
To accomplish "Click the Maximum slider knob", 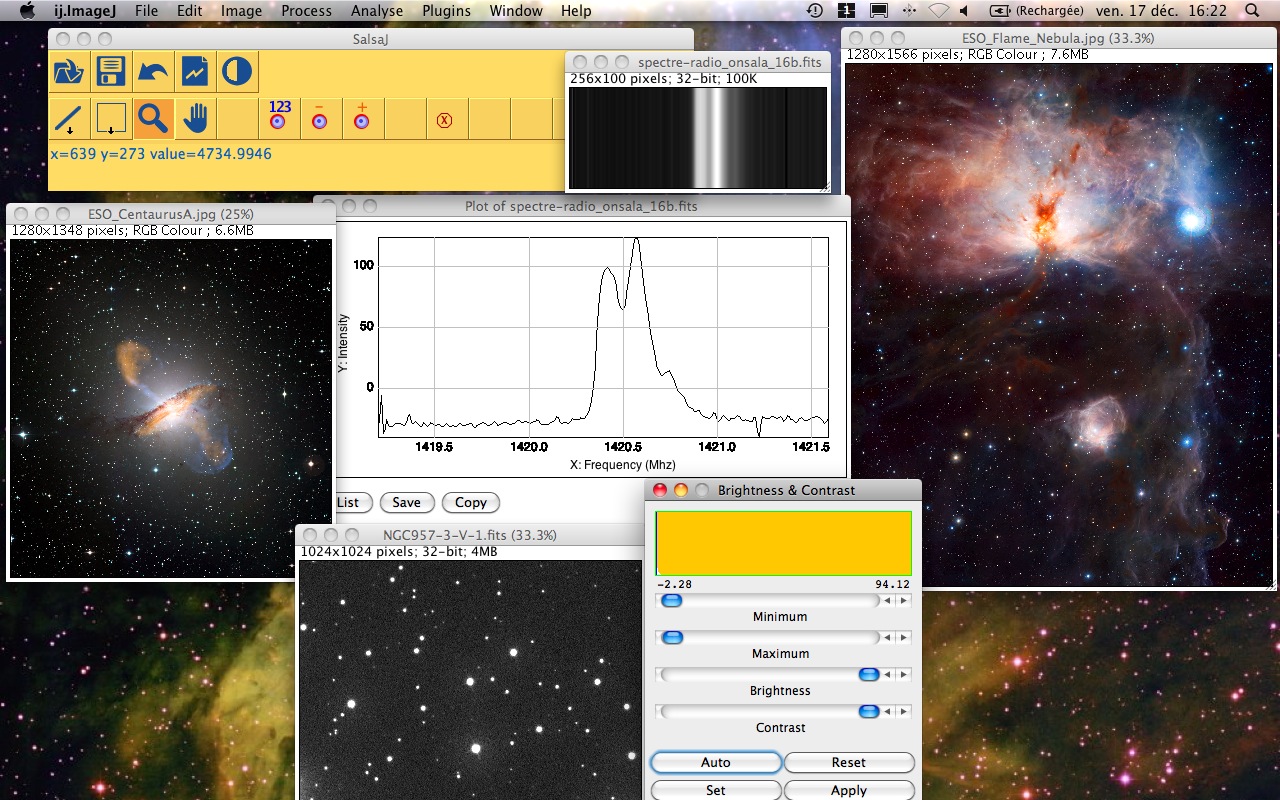I will coord(672,637).
